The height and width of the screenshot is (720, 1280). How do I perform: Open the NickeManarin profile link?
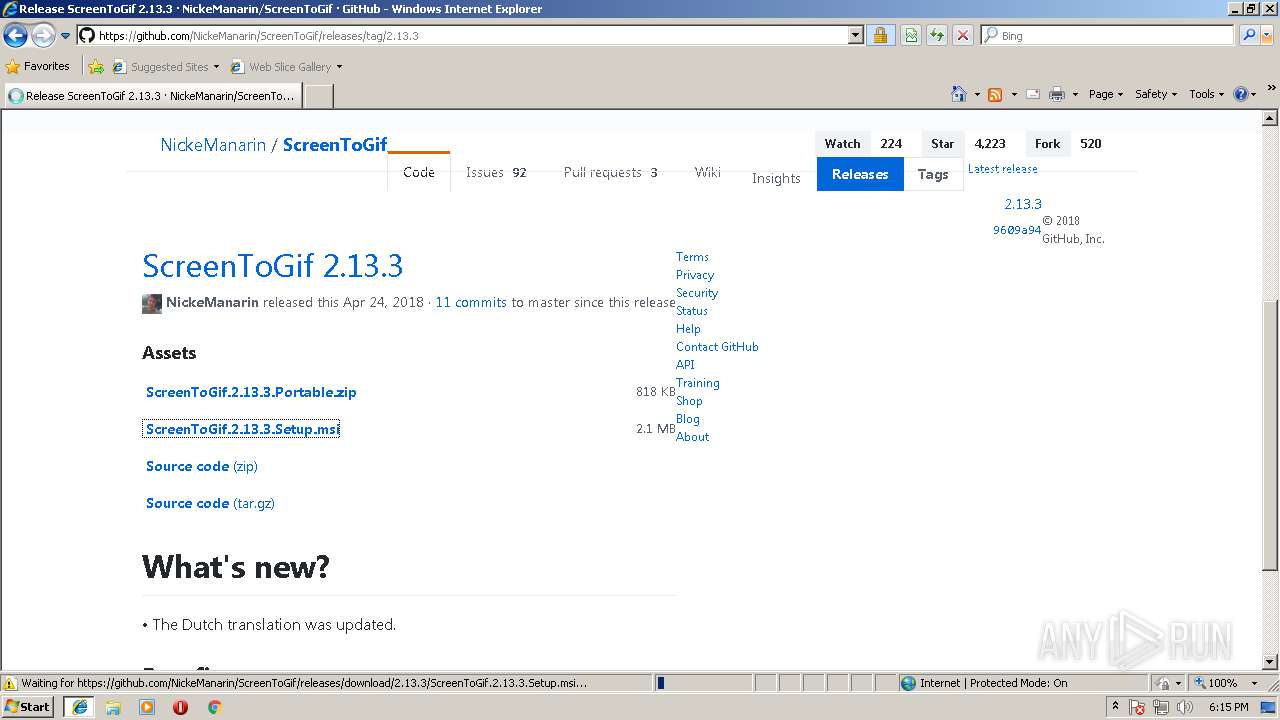pos(213,145)
